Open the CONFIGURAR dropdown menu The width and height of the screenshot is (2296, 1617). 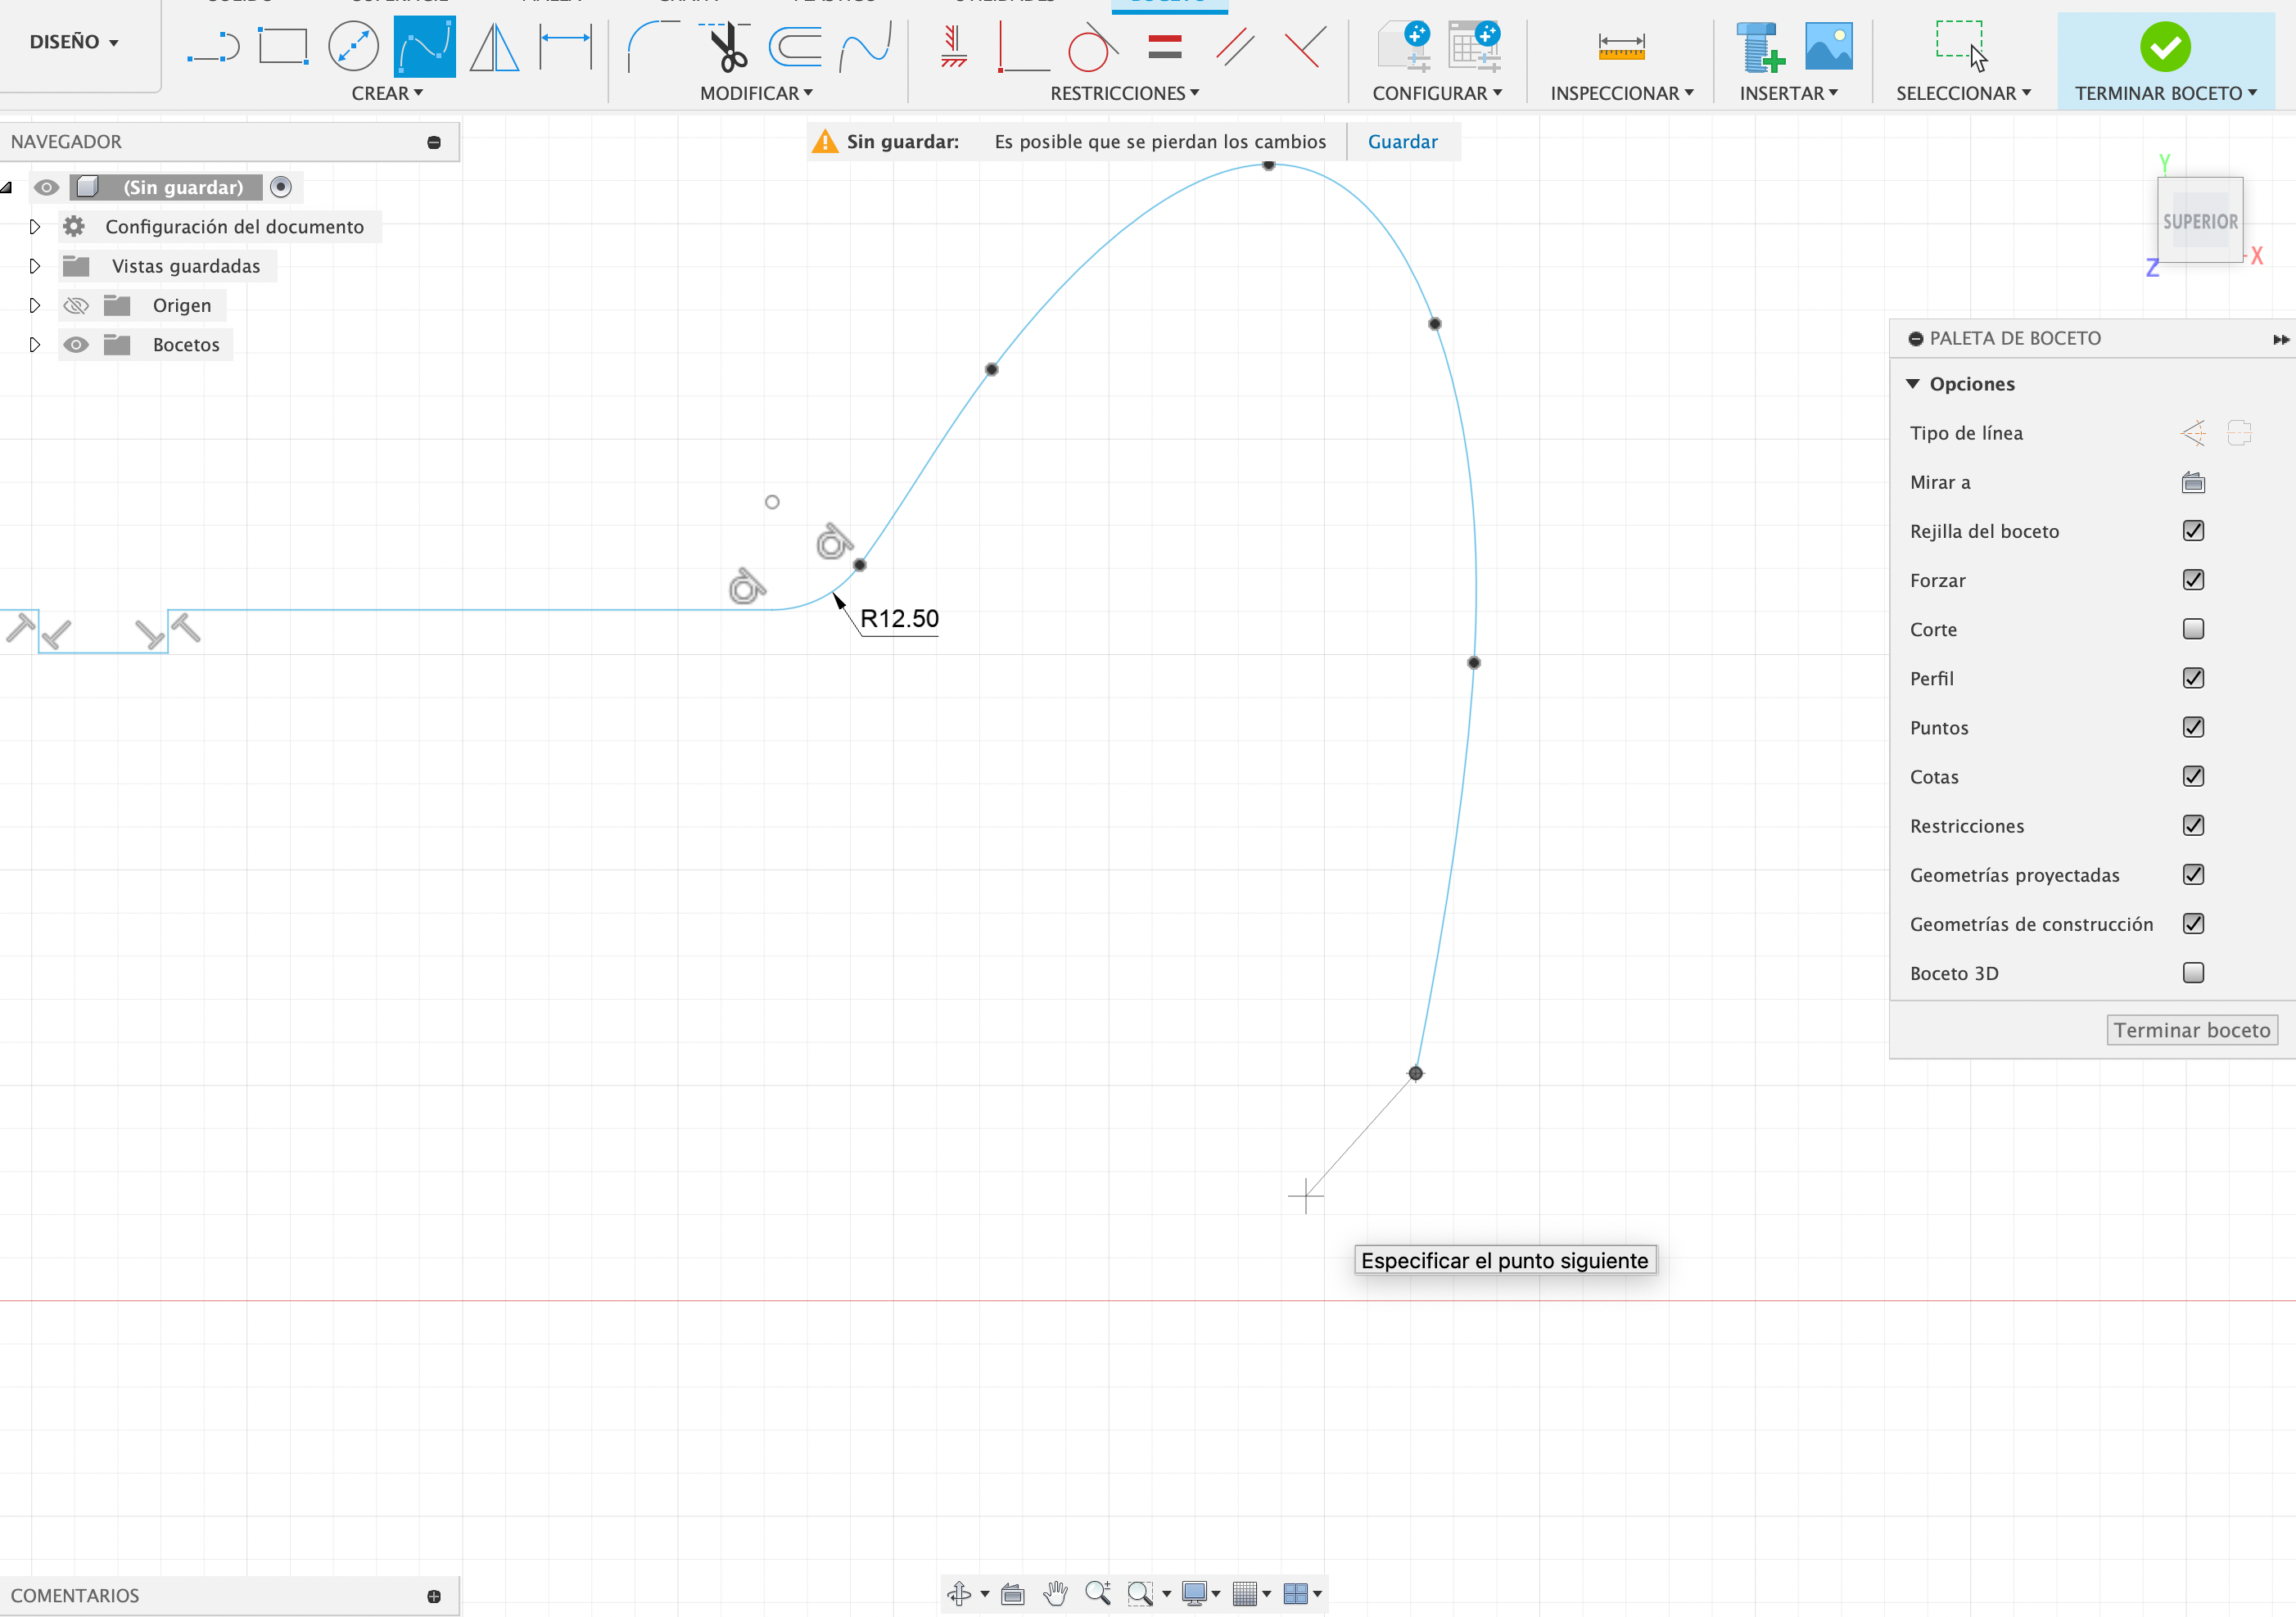[x=1437, y=93]
